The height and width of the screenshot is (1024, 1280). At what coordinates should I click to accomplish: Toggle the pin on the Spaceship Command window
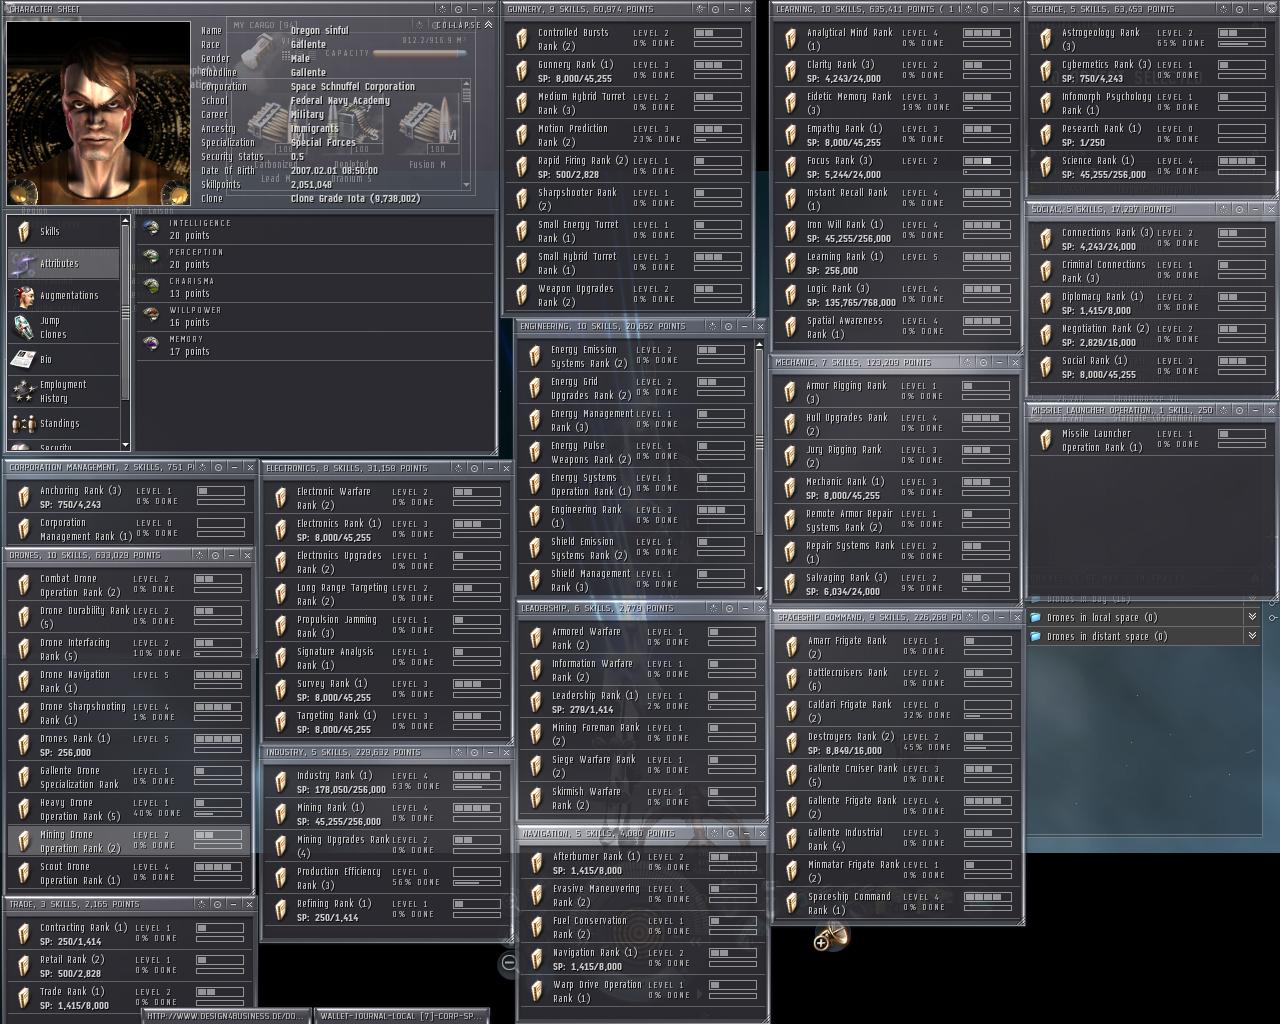[x=984, y=617]
